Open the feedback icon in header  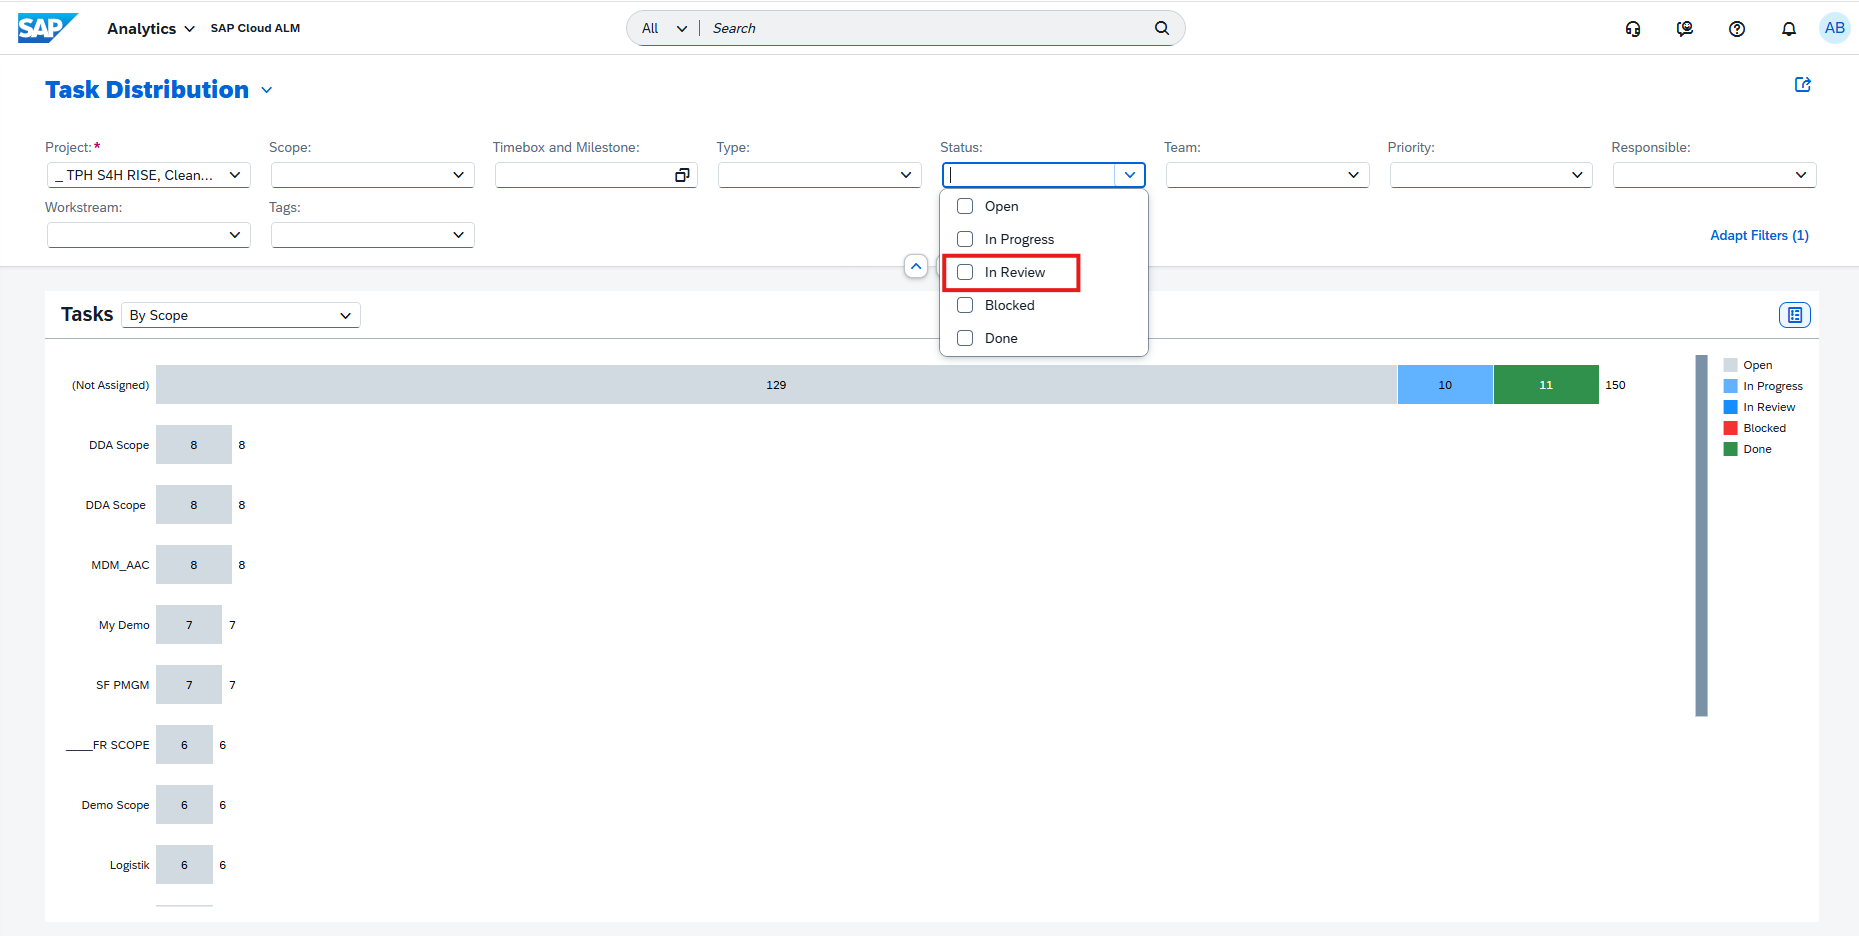click(x=1685, y=28)
